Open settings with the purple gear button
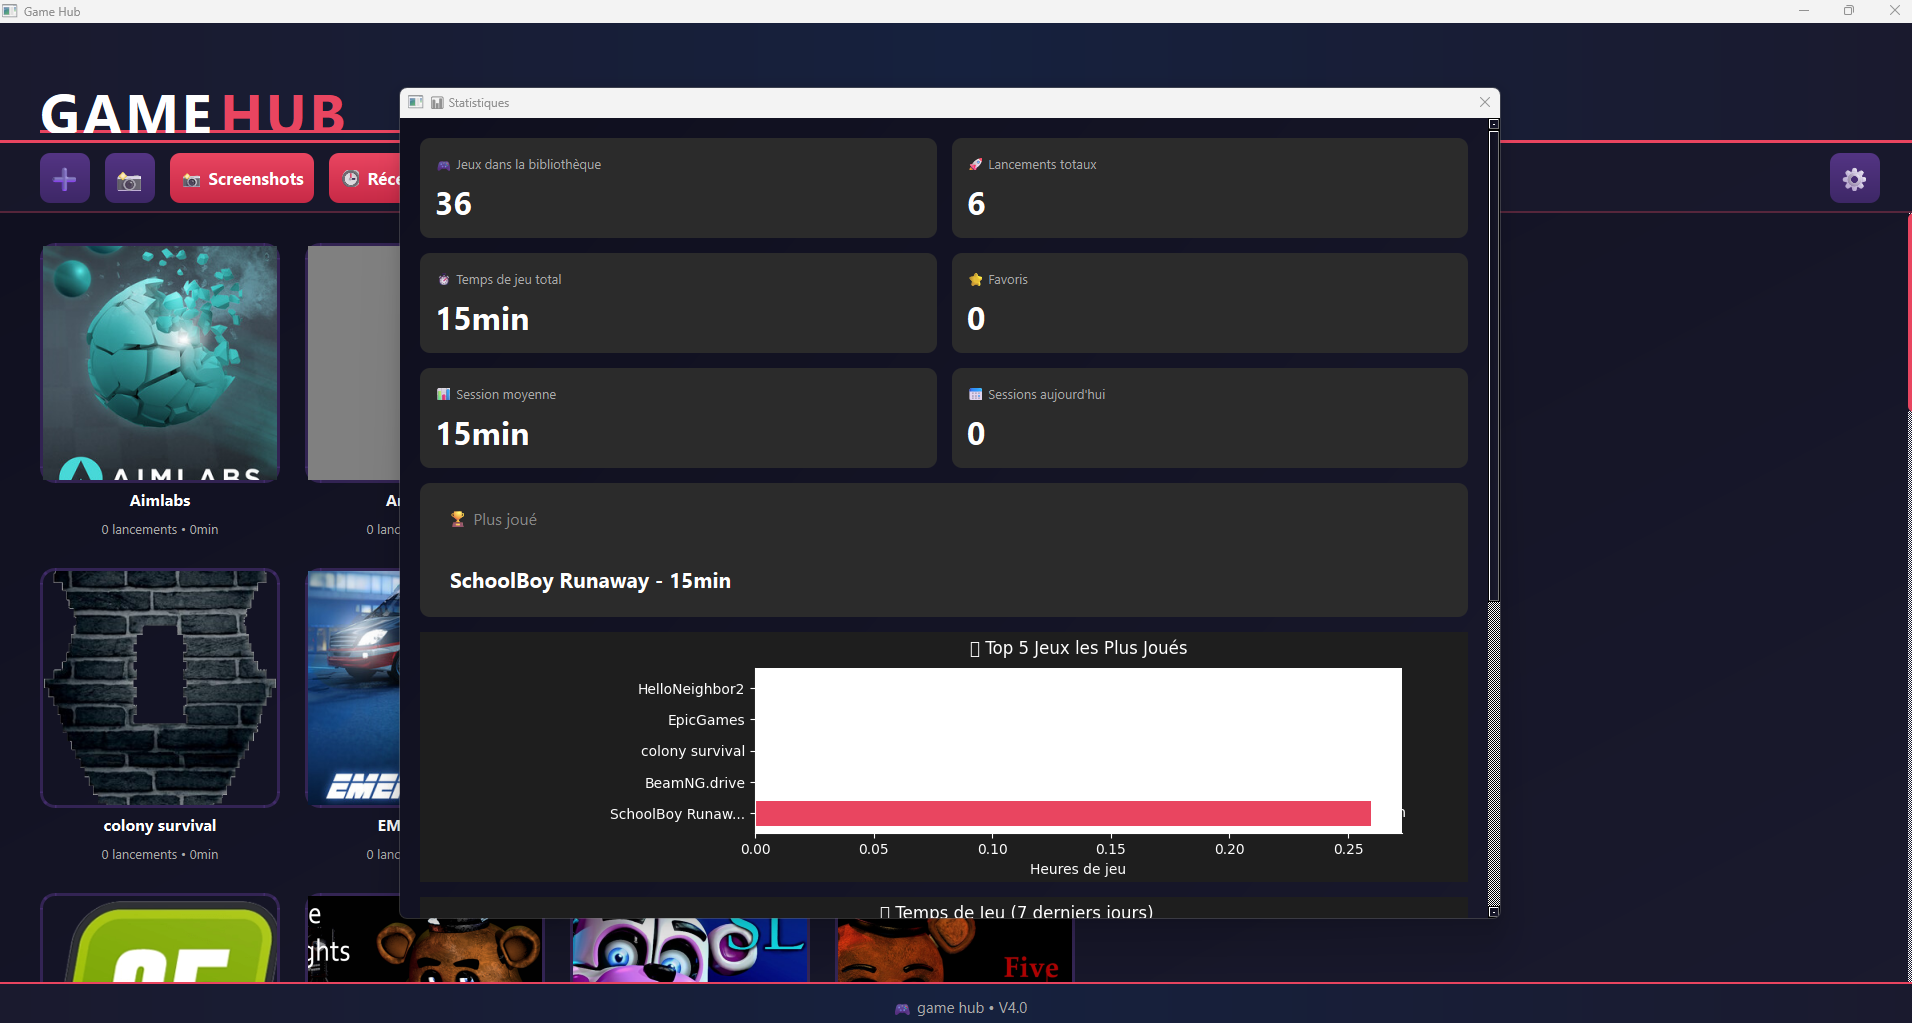 1855,179
